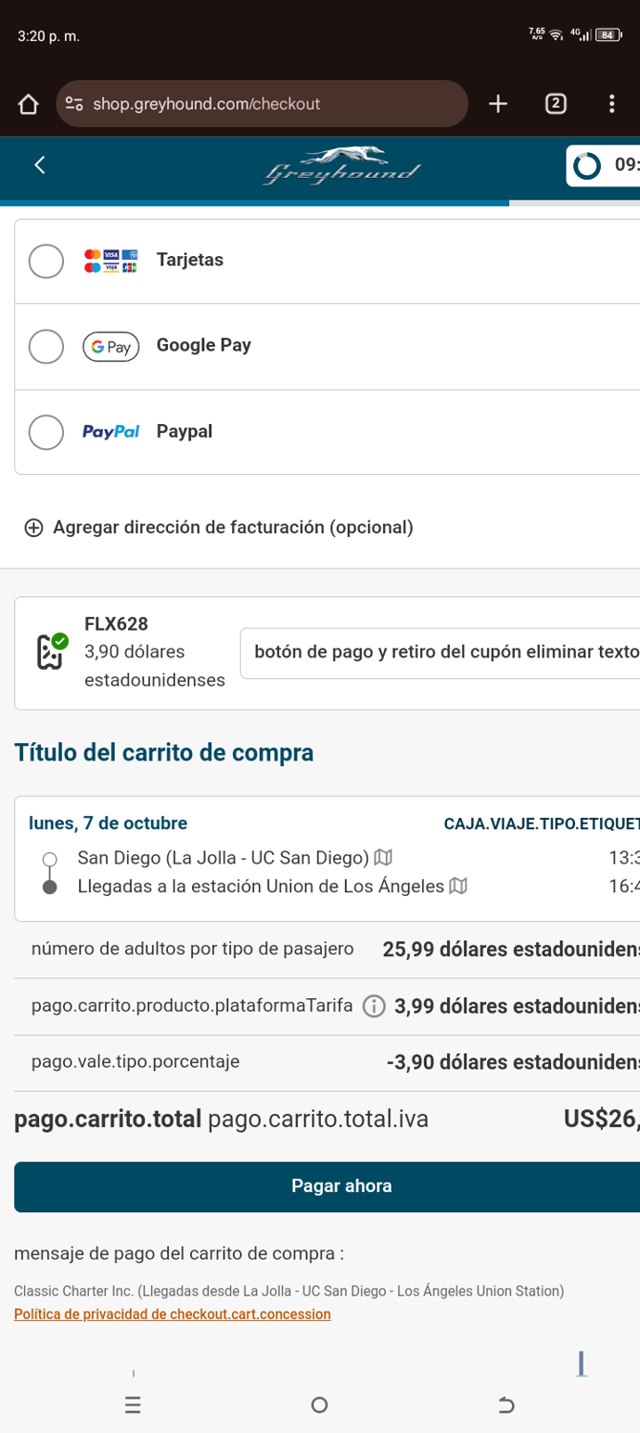This screenshot has width=640, height=1433.
Task: Click the coupon removal button for FLX628
Action: tap(440, 652)
